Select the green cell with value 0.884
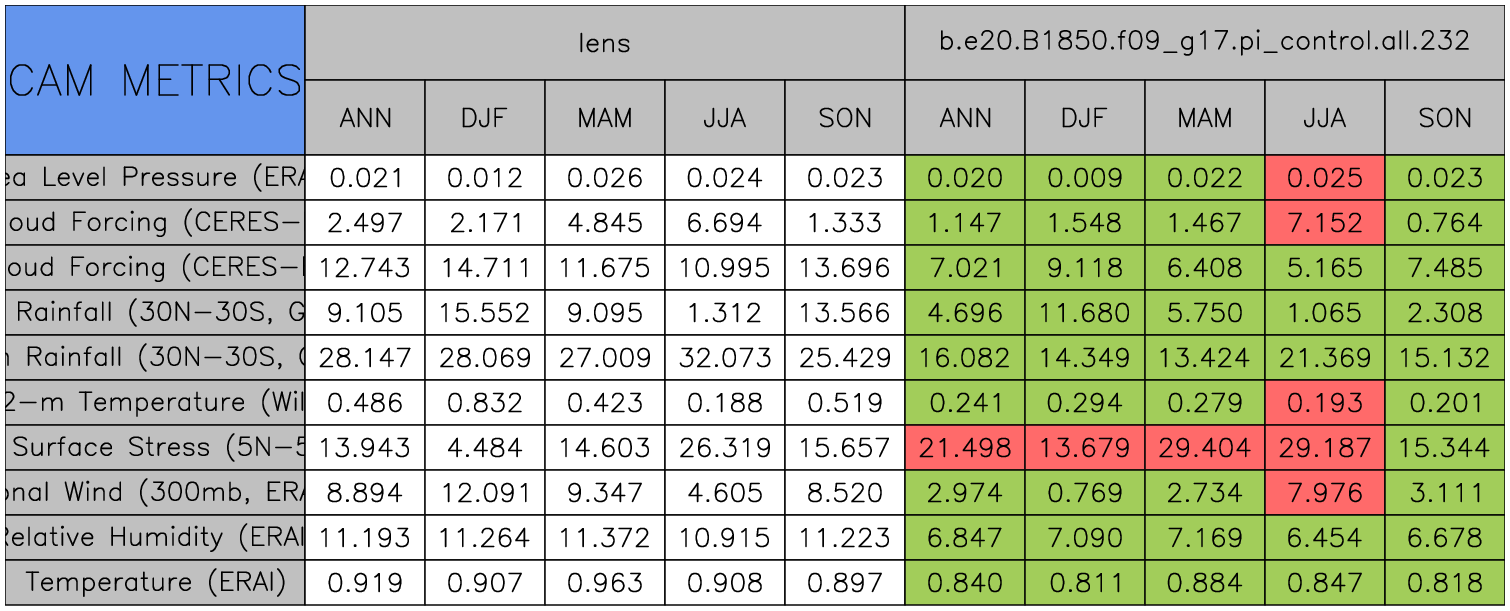The height and width of the screenshot is (611, 1510). (x=1204, y=582)
